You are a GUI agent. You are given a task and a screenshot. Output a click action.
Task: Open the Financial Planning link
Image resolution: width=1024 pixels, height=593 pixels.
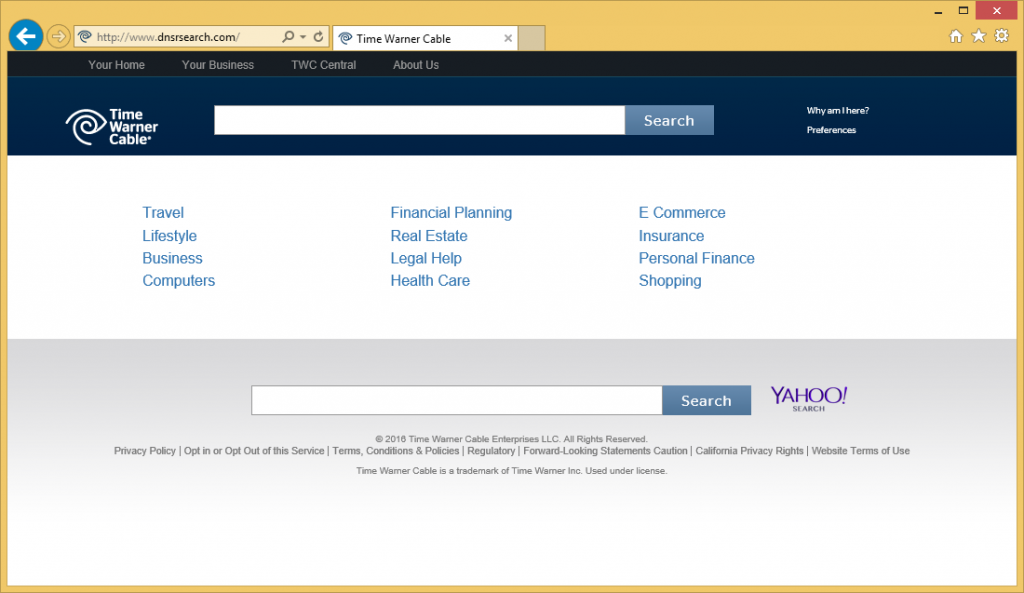pos(451,213)
